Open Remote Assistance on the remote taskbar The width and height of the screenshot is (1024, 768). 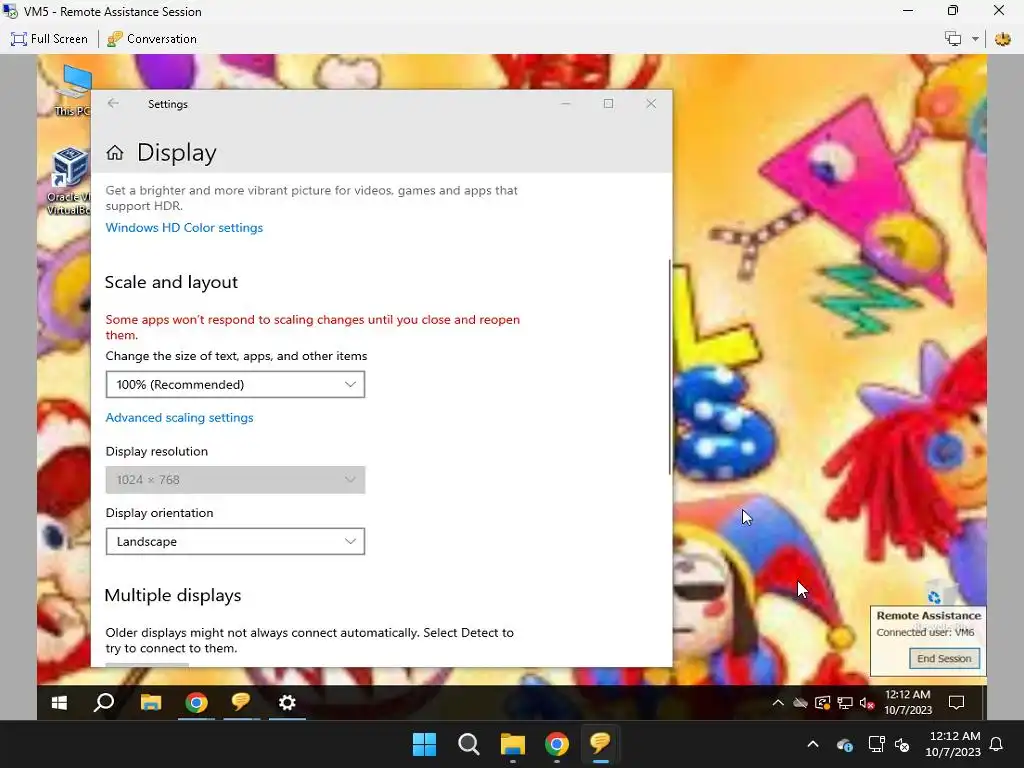tap(241, 702)
